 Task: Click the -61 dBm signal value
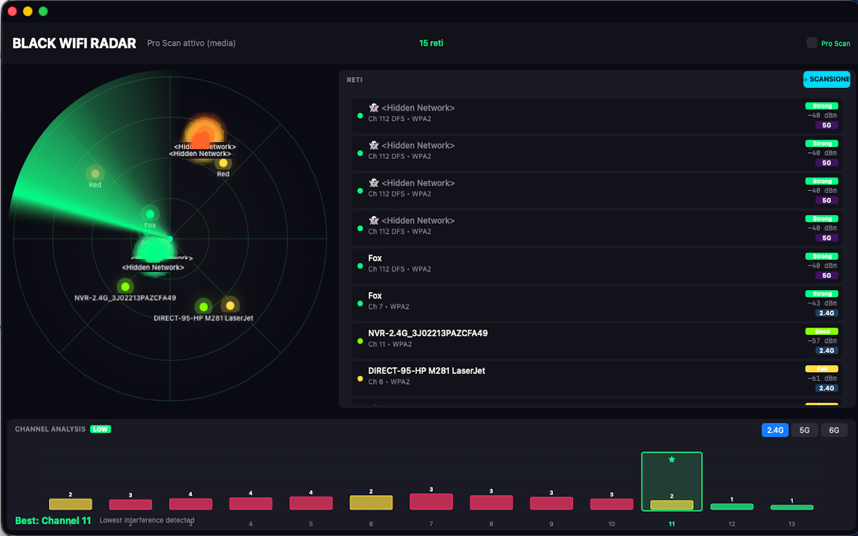[822, 378]
